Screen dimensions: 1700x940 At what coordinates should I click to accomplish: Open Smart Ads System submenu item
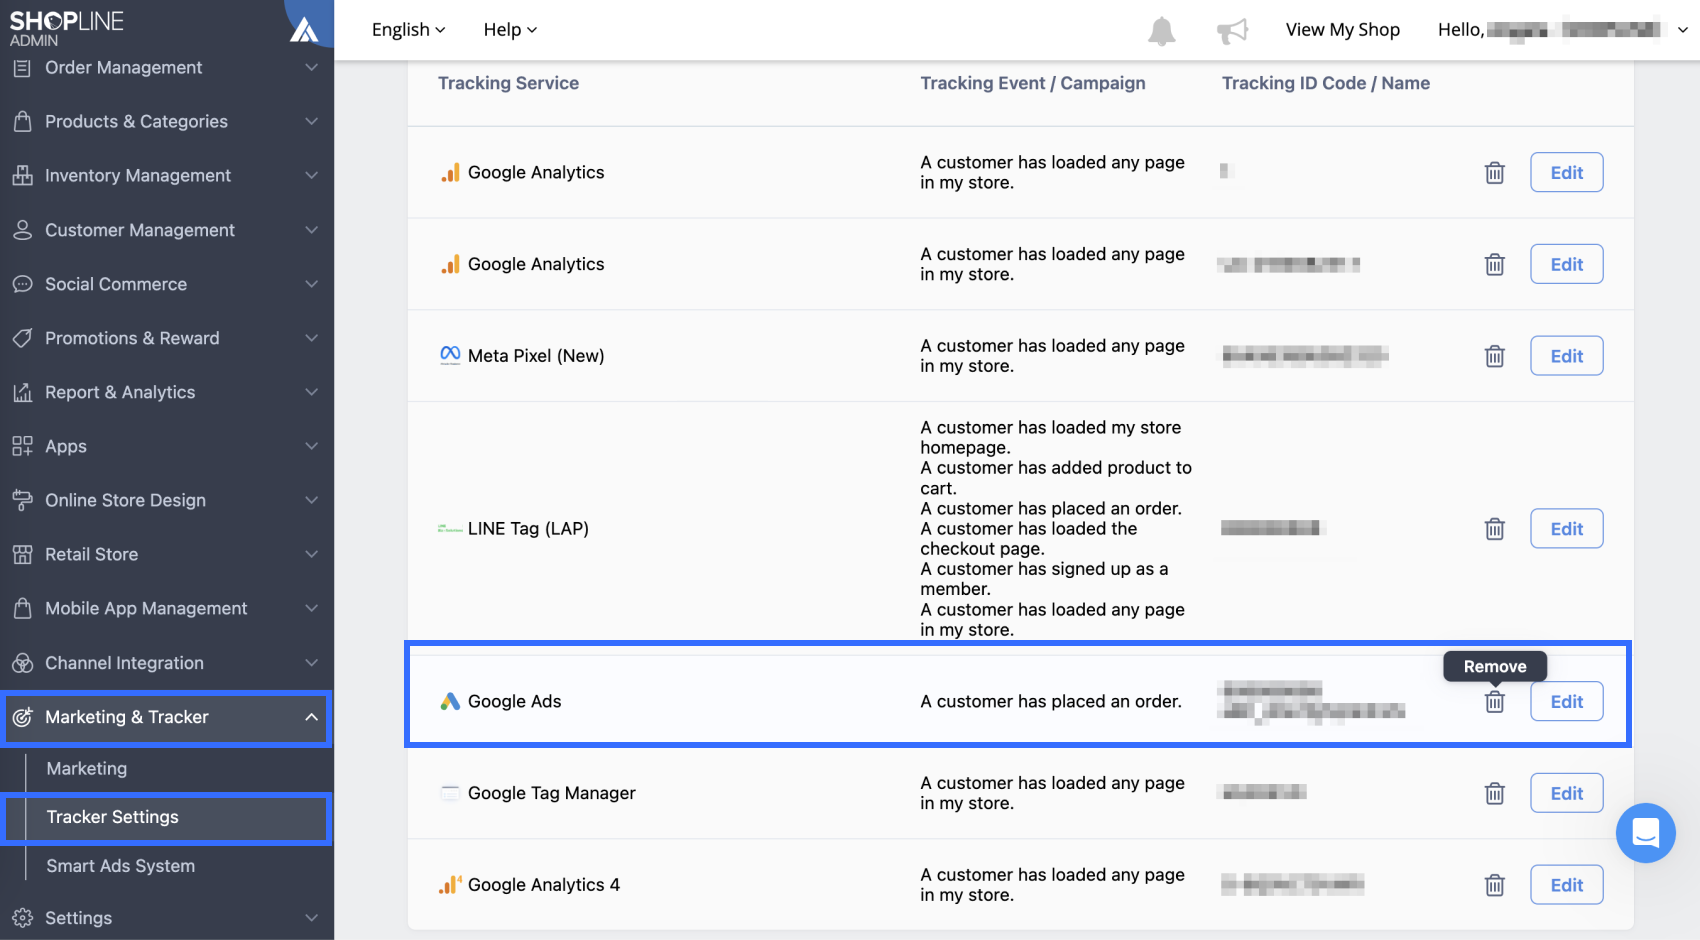121,866
